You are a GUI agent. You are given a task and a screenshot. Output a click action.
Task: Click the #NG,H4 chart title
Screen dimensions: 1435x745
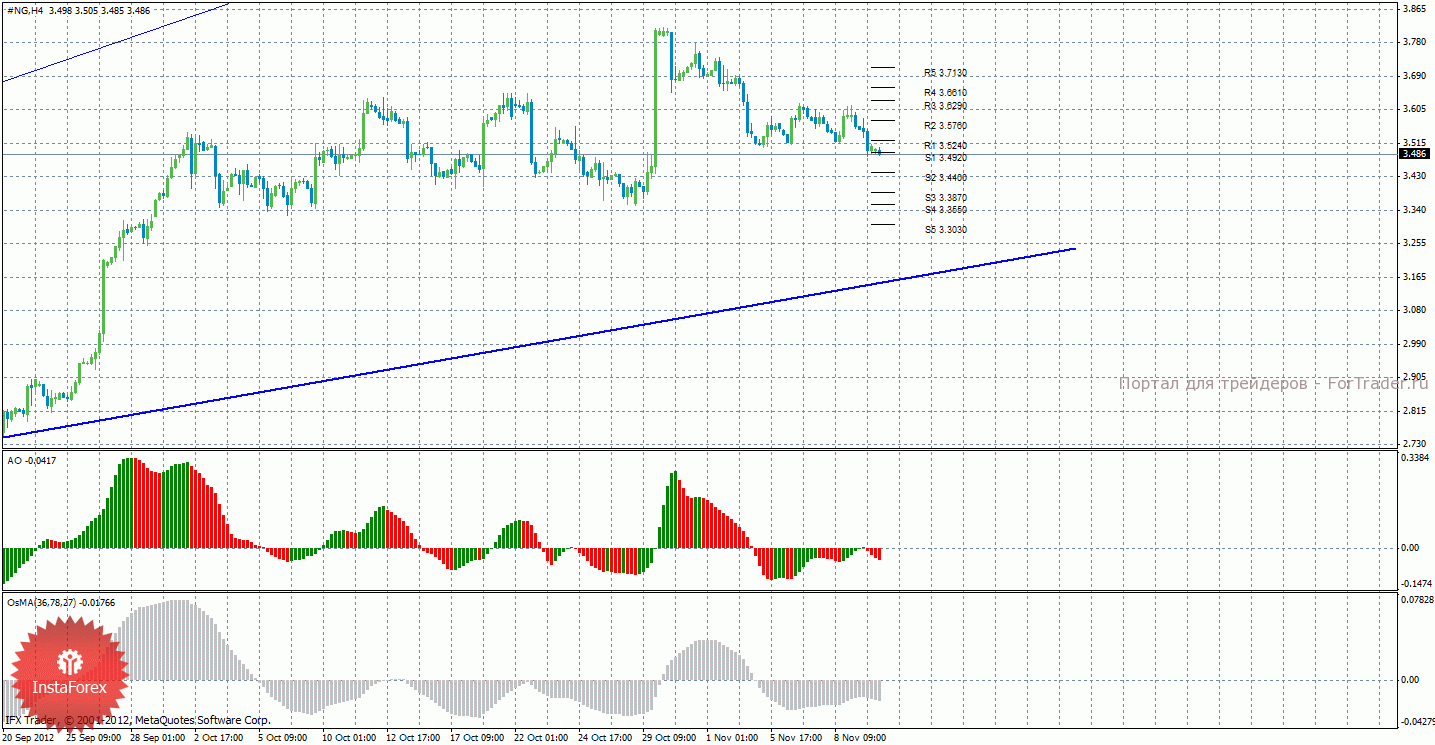[23, 10]
